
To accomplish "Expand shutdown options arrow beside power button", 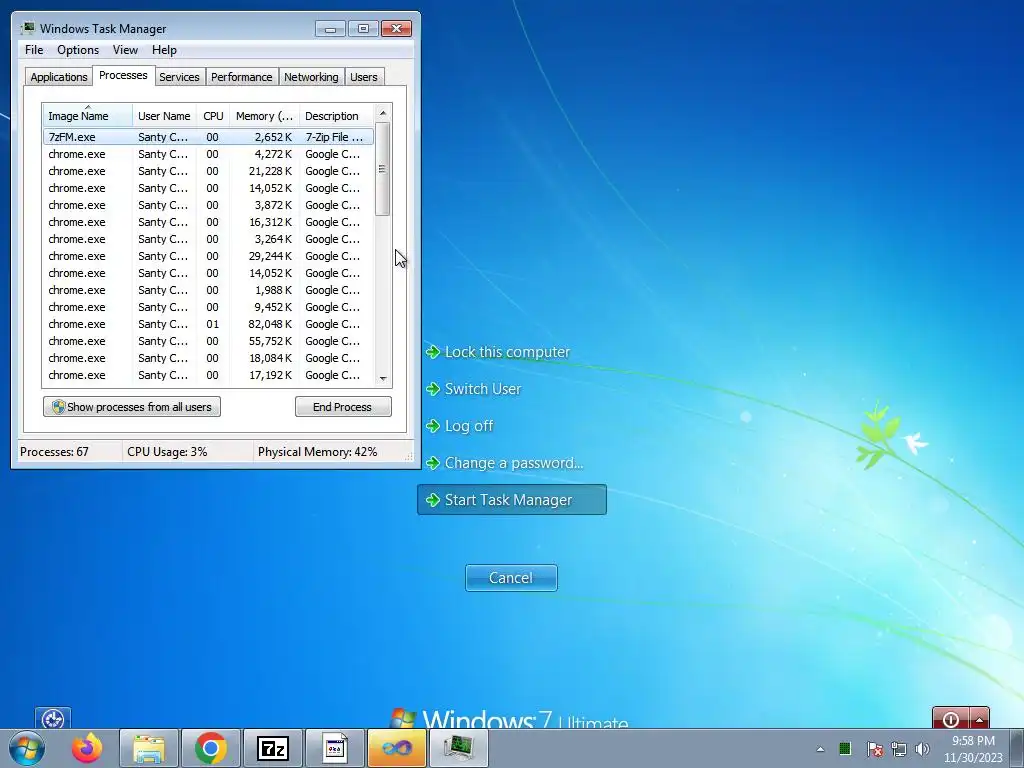I will click(x=980, y=719).
